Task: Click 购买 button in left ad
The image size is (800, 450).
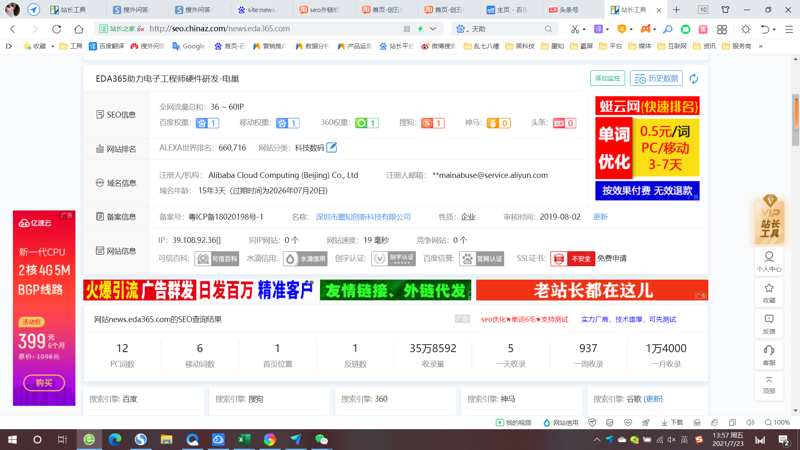Action: [44, 383]
